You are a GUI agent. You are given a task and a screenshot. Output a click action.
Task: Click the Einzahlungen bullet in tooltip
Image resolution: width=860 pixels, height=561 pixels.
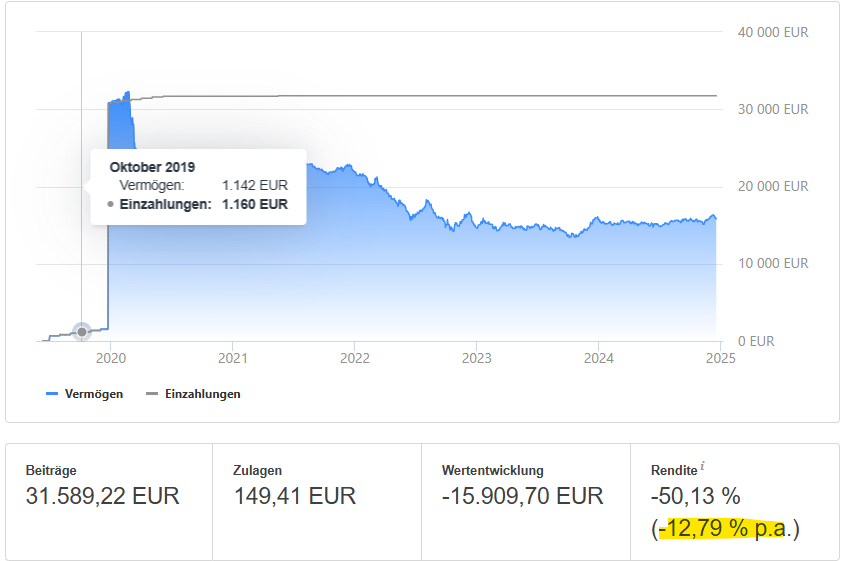(x=109, y=204)
